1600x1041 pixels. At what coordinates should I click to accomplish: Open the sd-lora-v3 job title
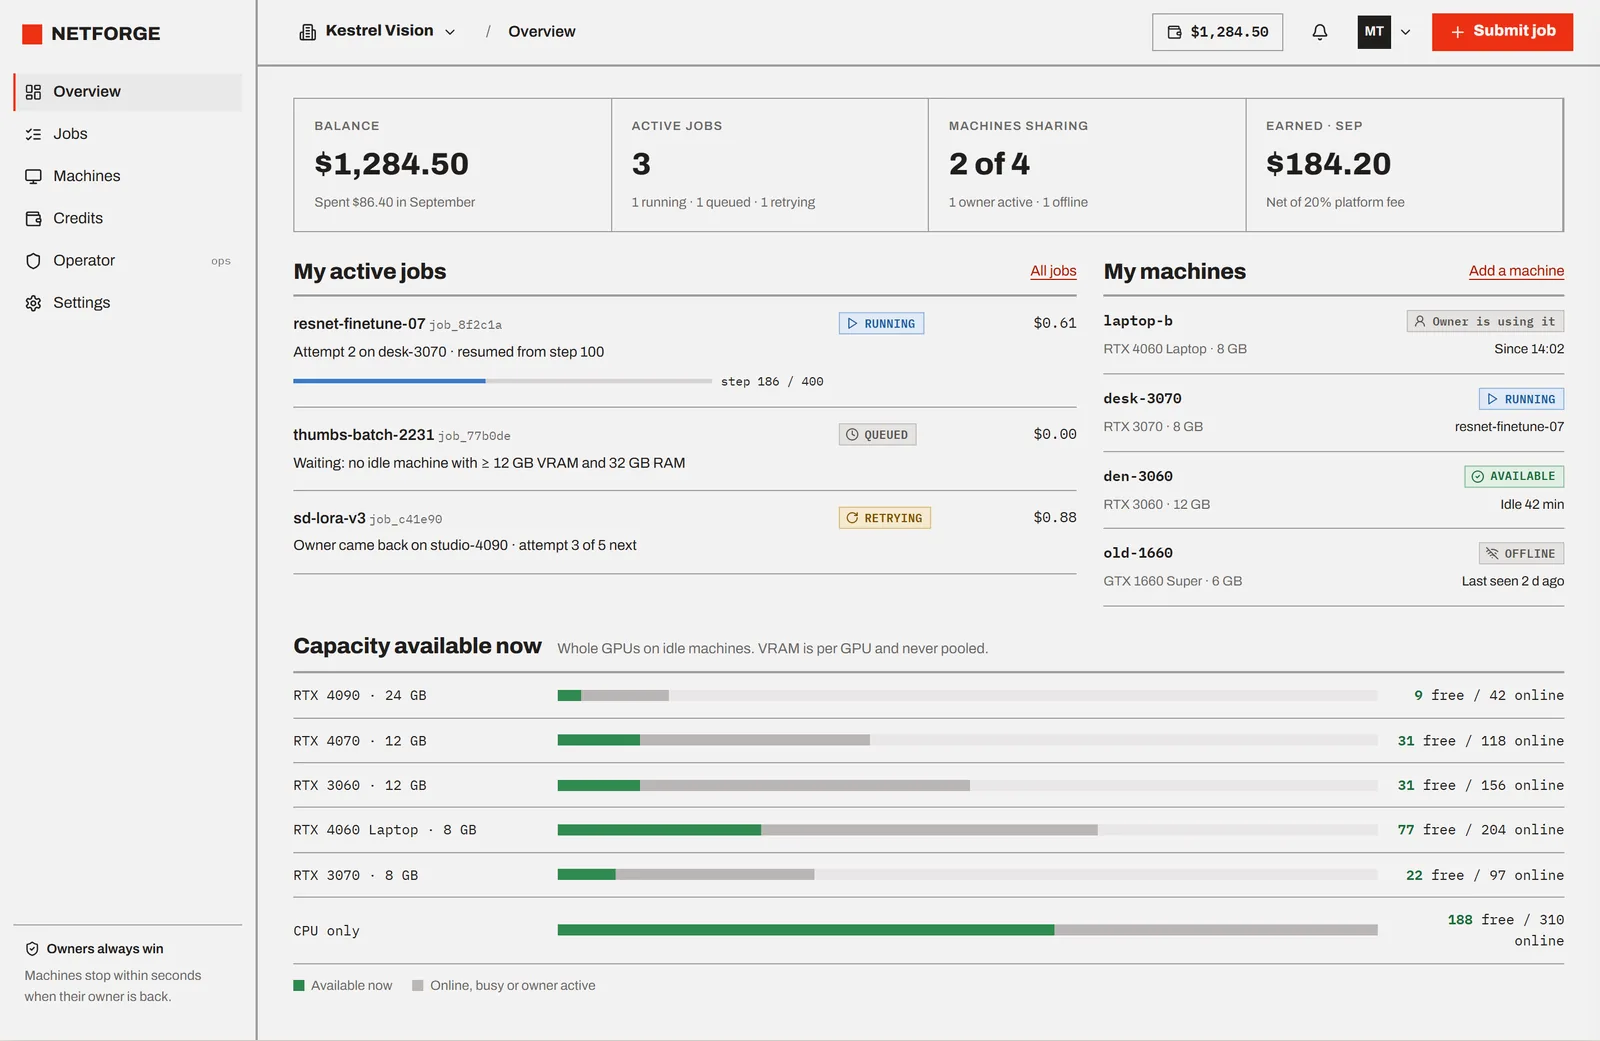pos(329,518)
